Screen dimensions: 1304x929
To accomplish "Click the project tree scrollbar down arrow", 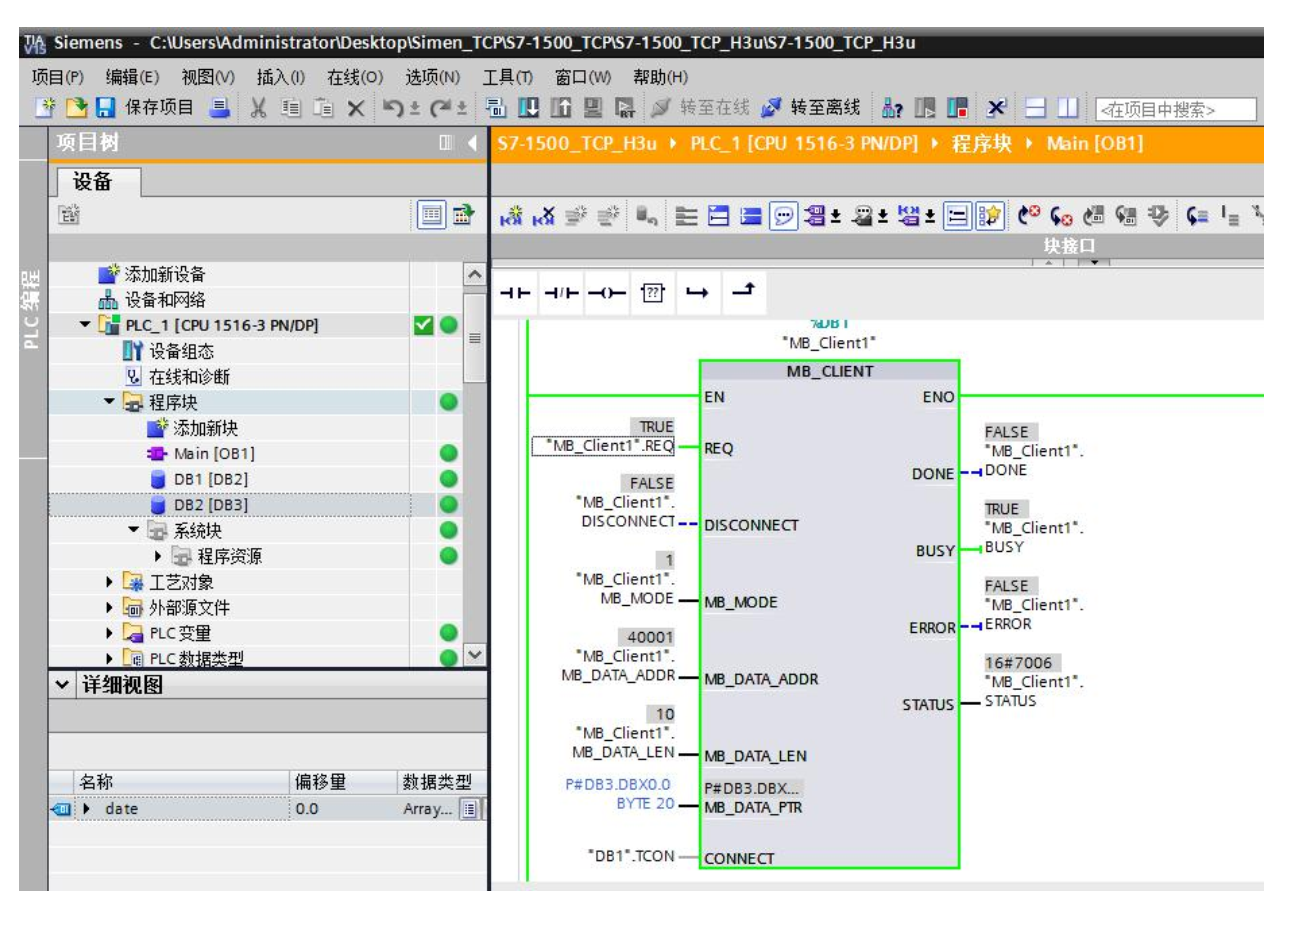I will point(475,655).
